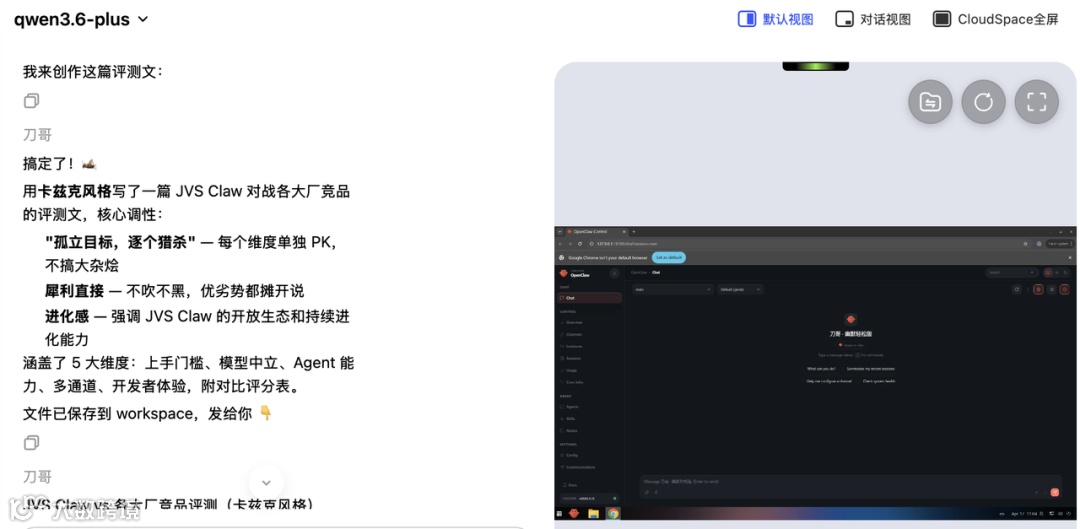Expand the Default model dropdown
The image size is (1080, 529).
(740, 290)
